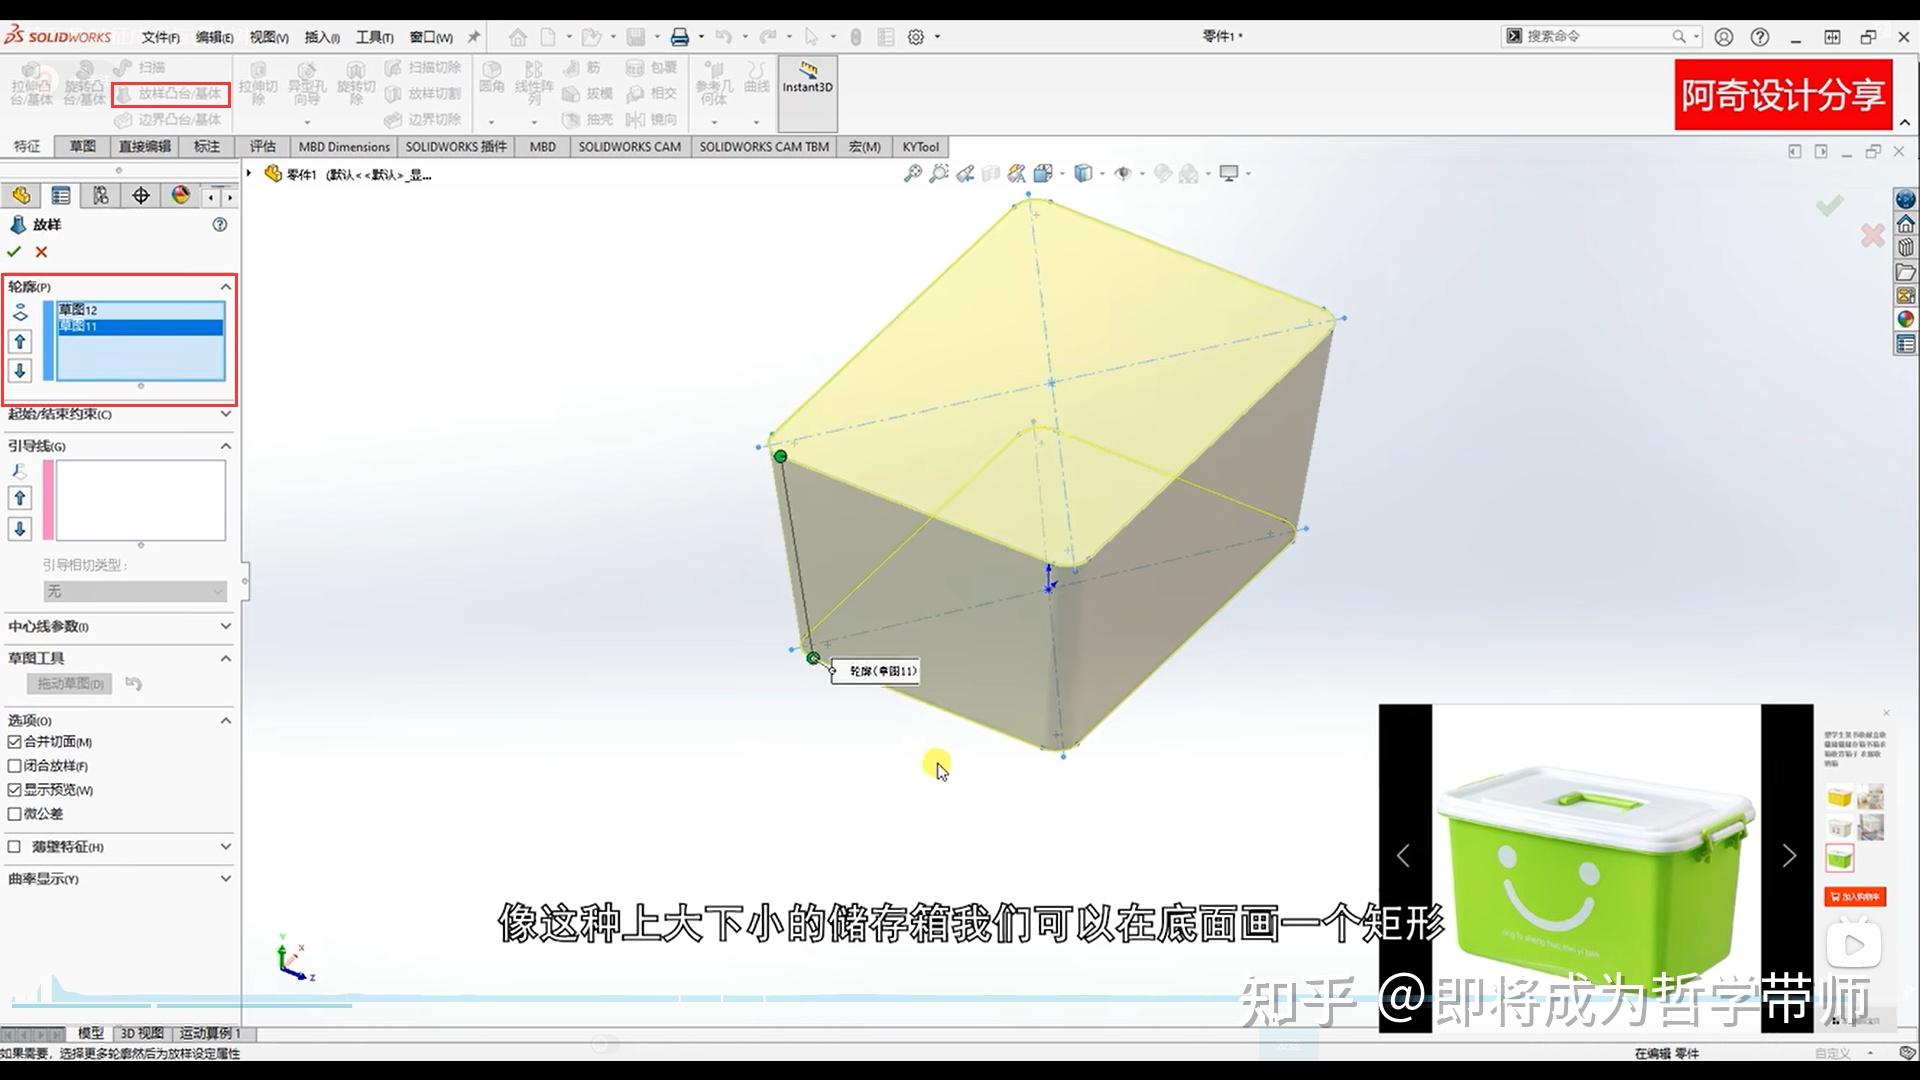Open the 引导相切类型 dropdown
This screenshot has height=1080, width=1920.
[x=135, y=591]
